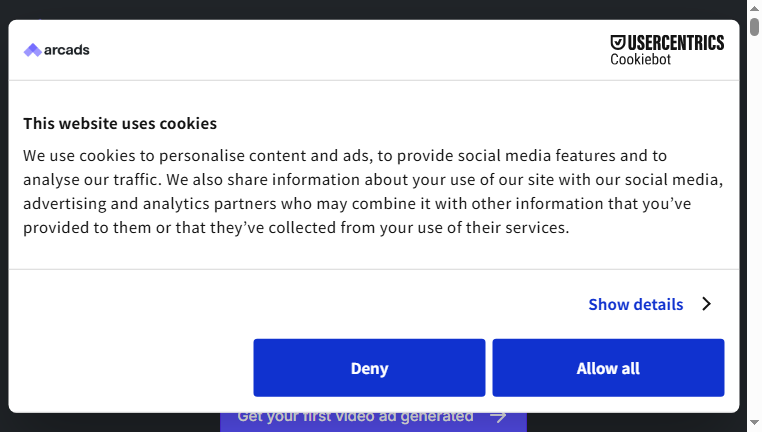This screenshot has width=762, height=432.
Task: Click the arcads wordmark text
Action: click(x=67, y=50)
